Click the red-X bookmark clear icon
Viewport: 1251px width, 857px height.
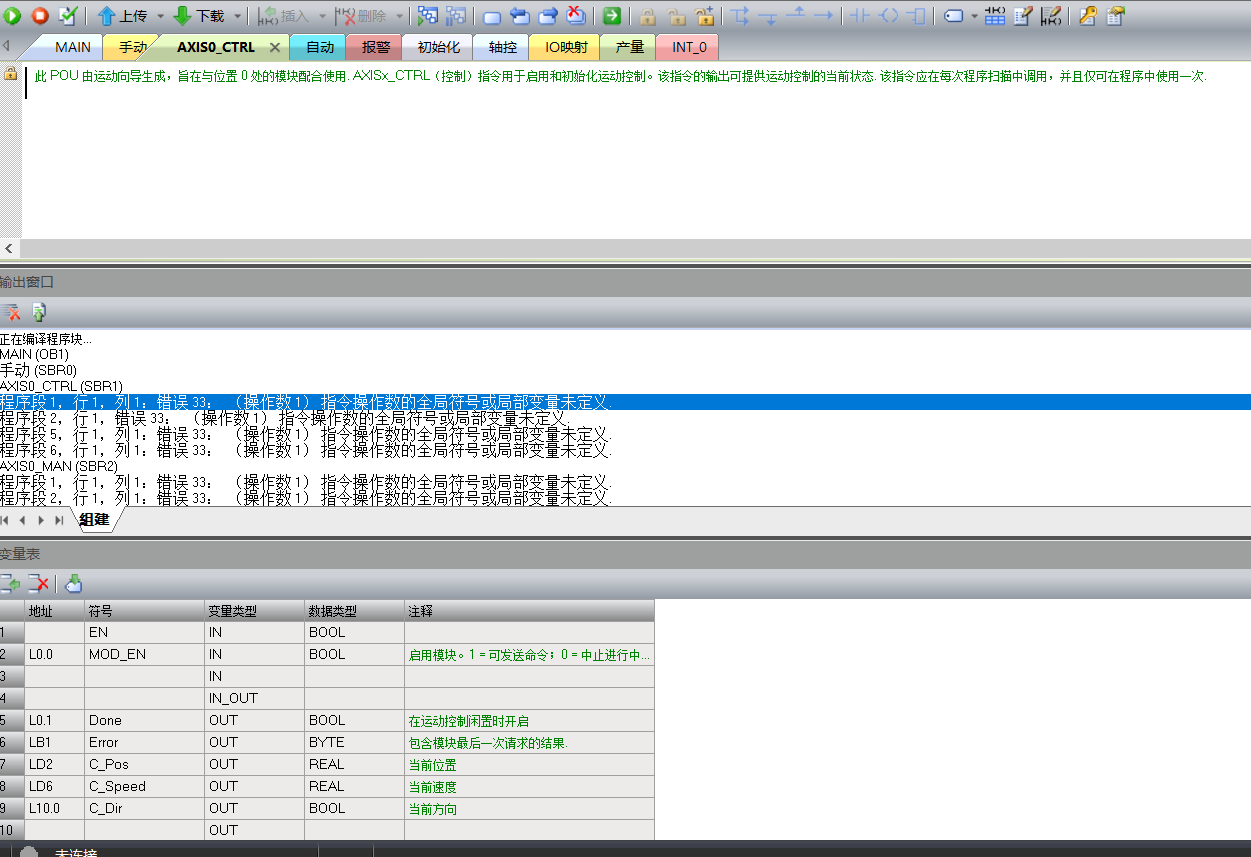coord(577,16)
